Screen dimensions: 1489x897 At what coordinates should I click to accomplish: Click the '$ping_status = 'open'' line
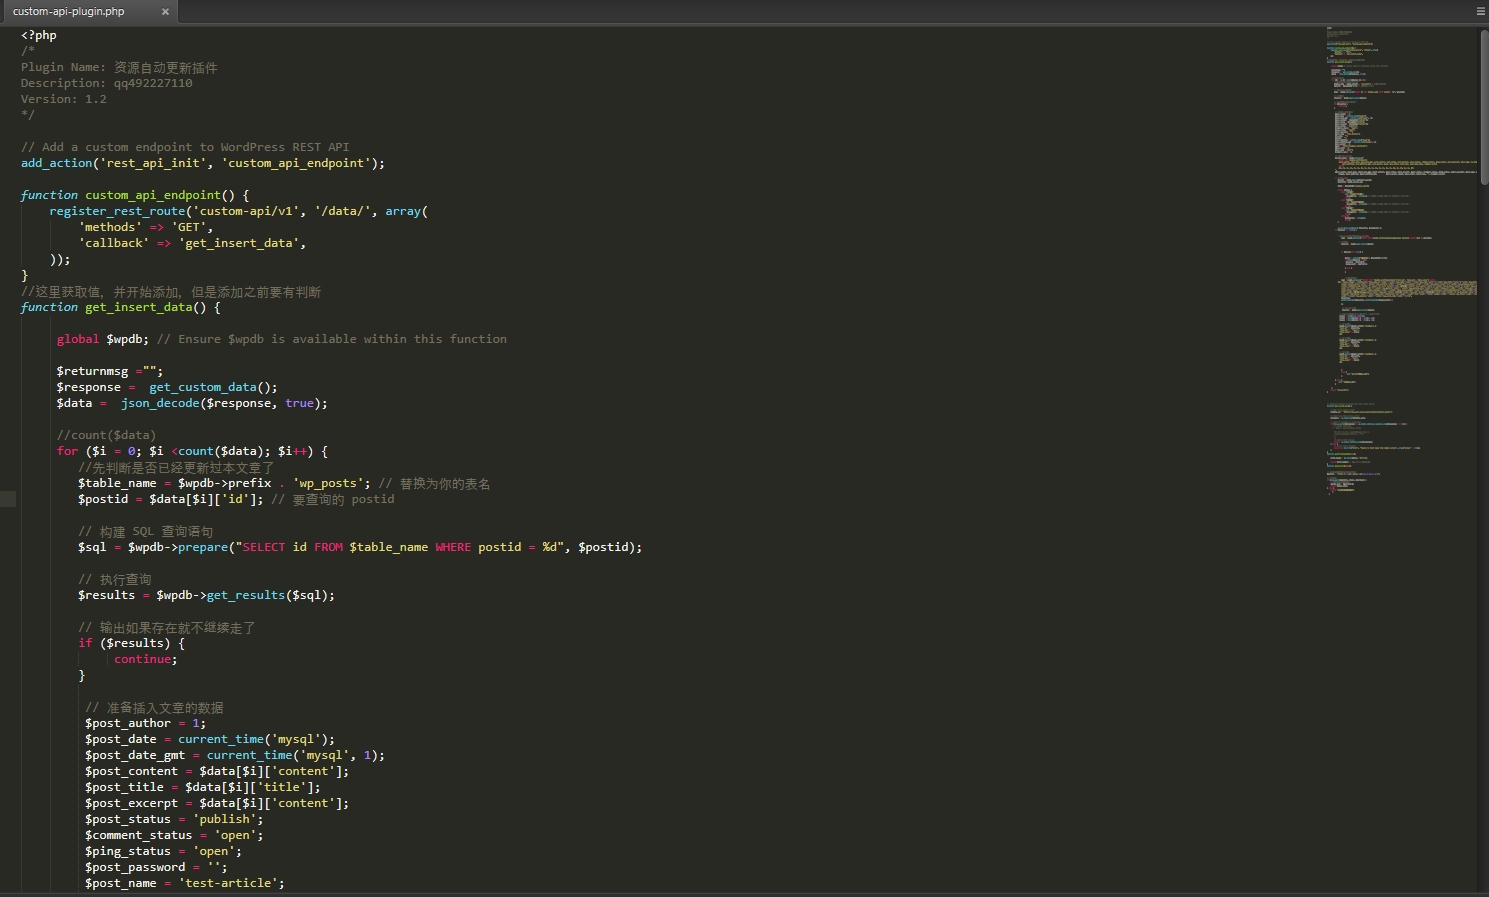pos(163,851)
